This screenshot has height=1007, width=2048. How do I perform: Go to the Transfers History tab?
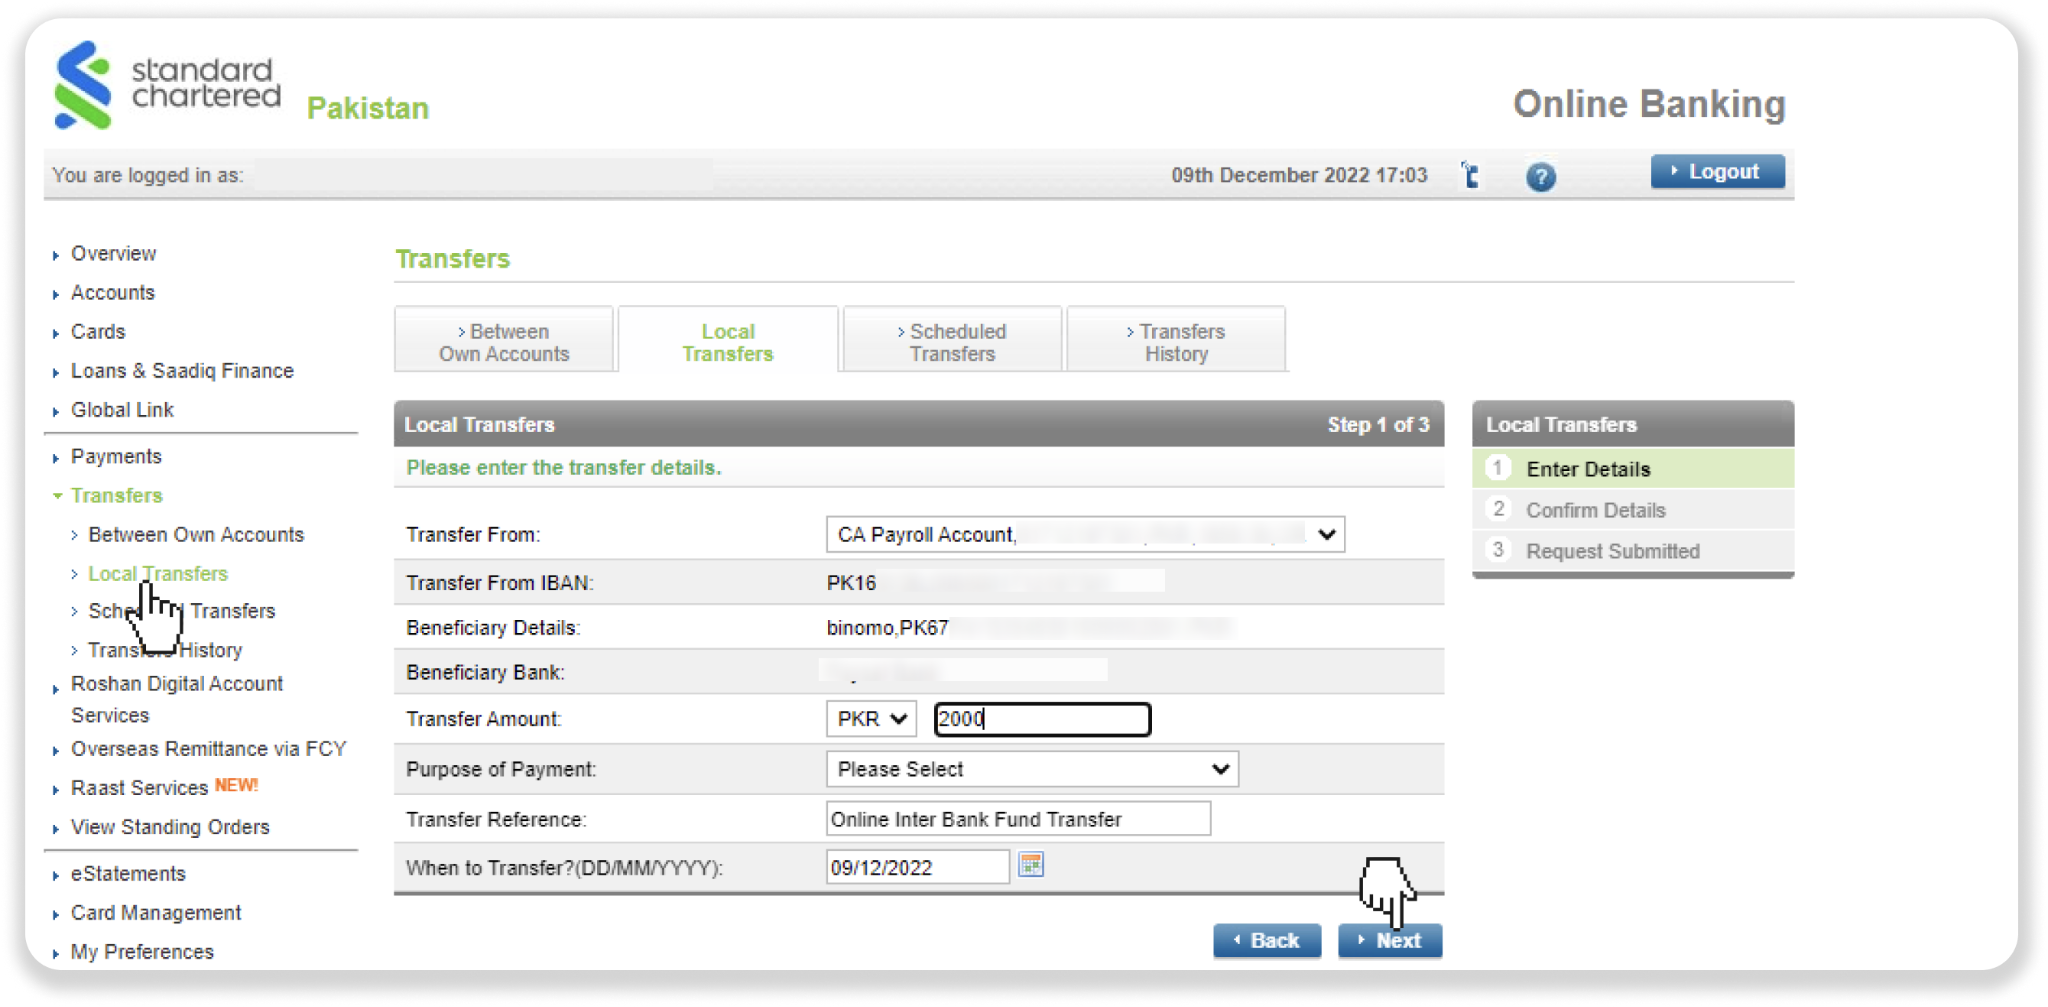(x=1176, y=342)
